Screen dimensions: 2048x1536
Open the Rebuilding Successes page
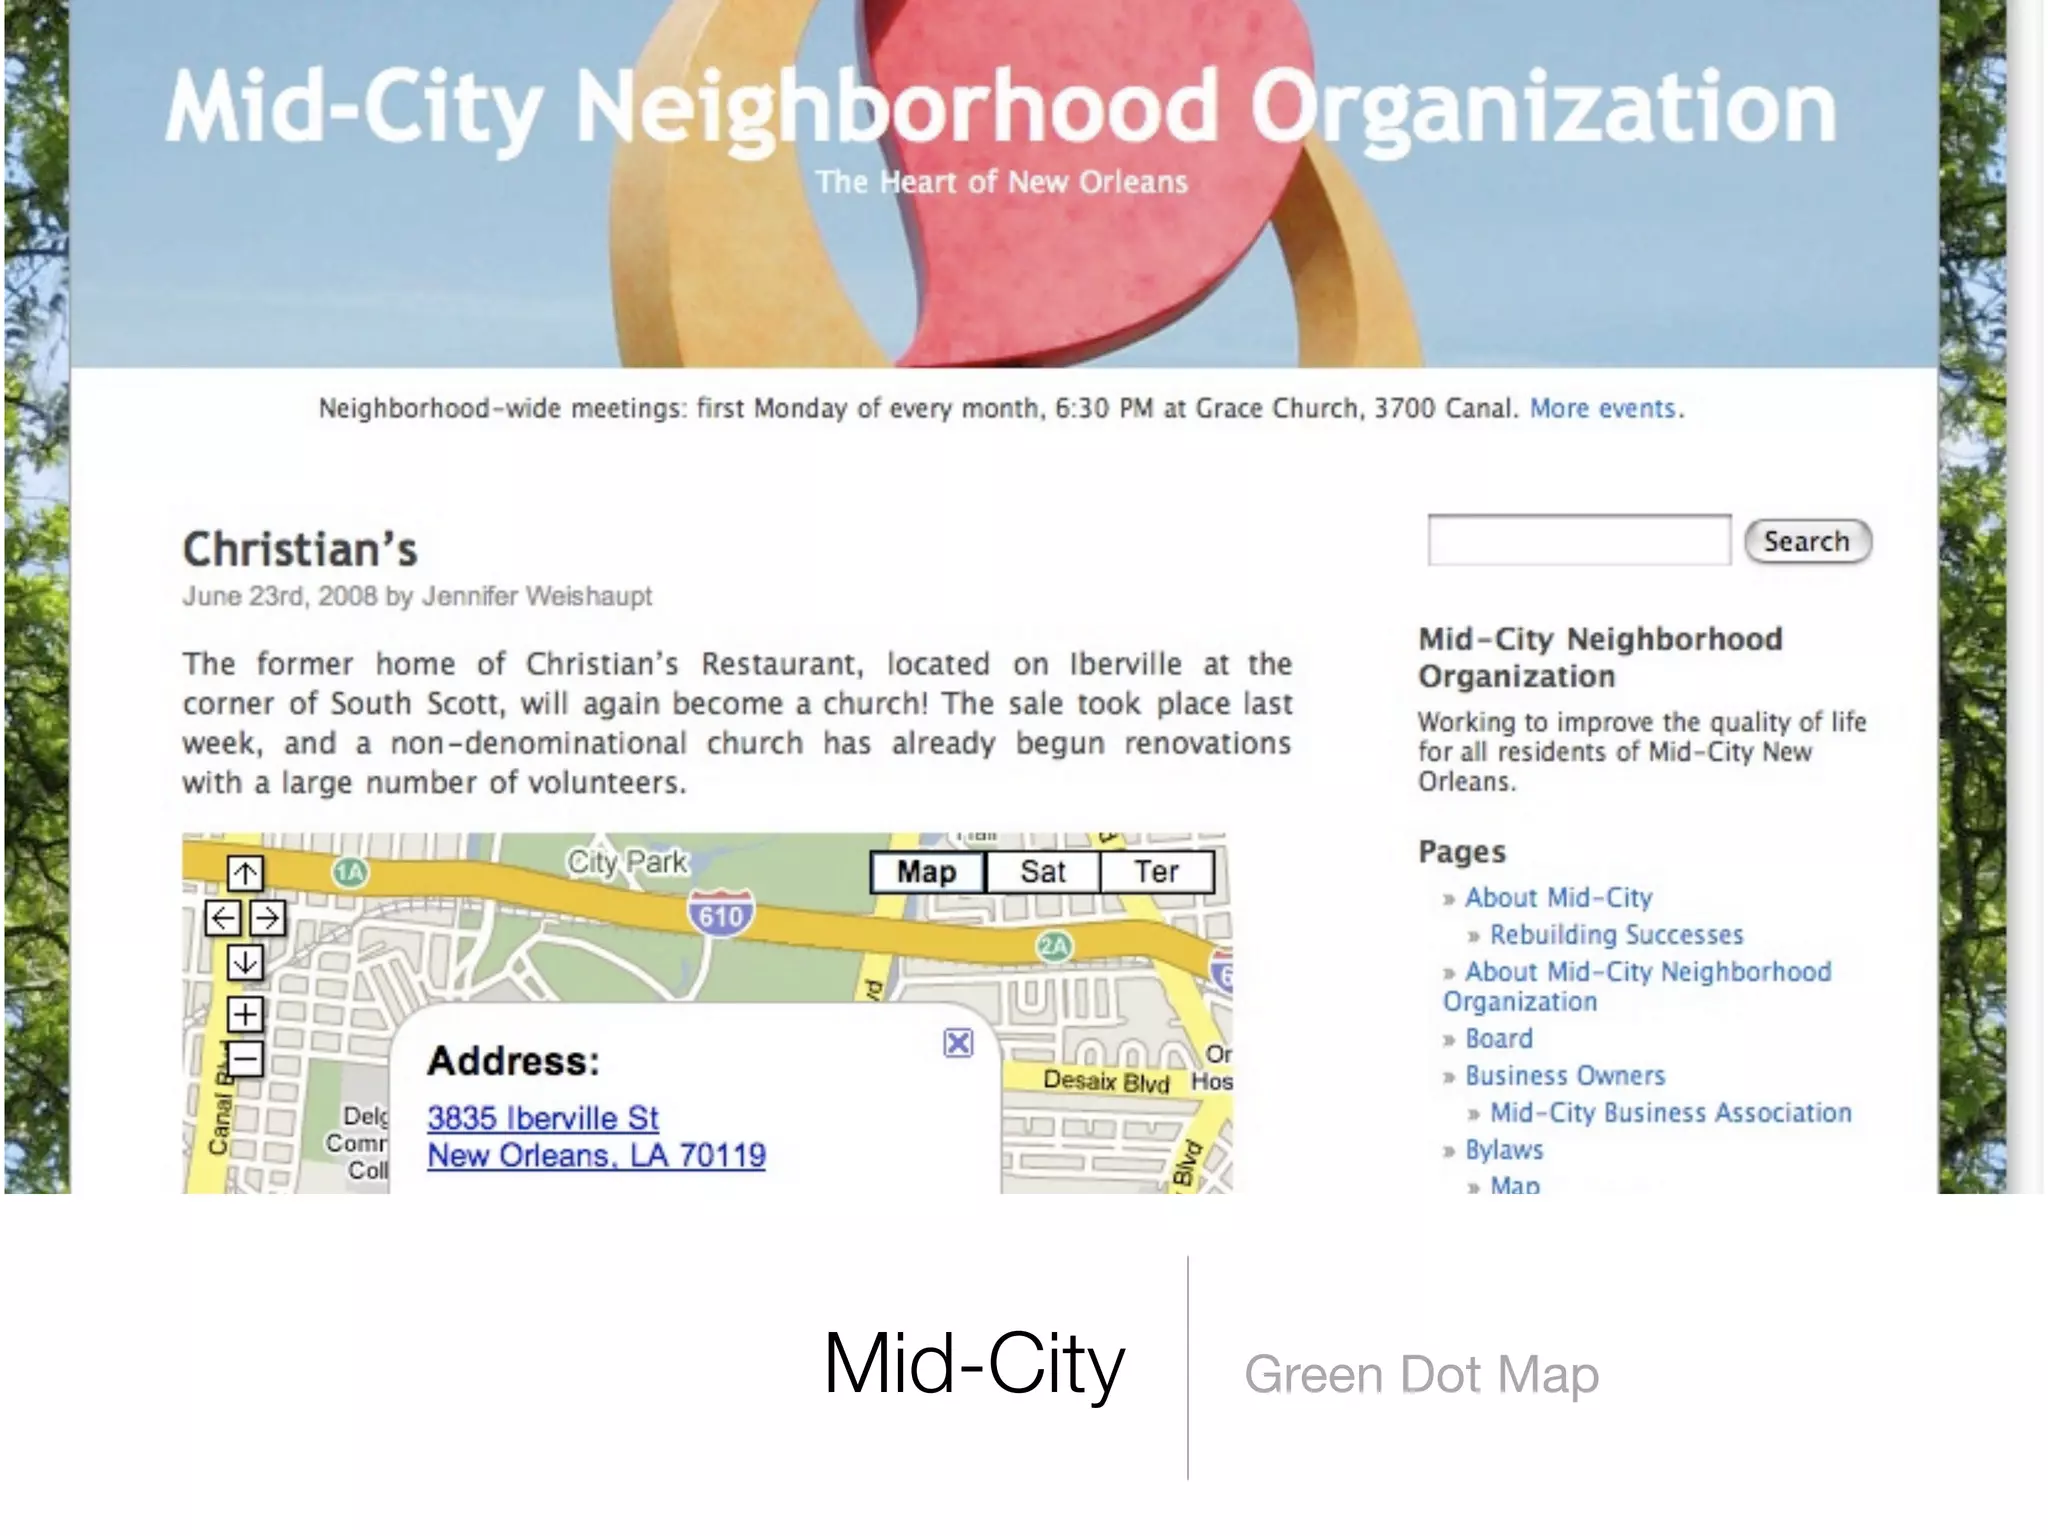pos(1617,935)
